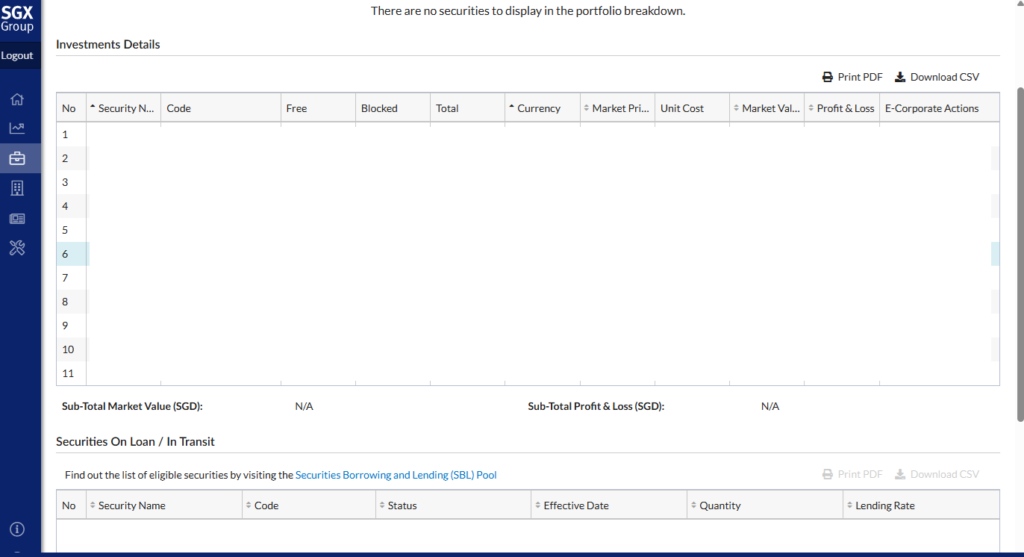The image size is (1024, 557).
Task: Click the Code column header in Investments Details
Action: (221, 108)
